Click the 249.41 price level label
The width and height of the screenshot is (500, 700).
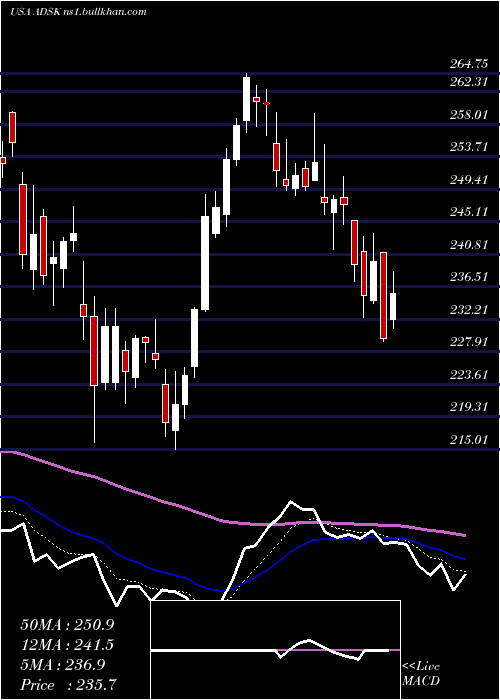468,180
